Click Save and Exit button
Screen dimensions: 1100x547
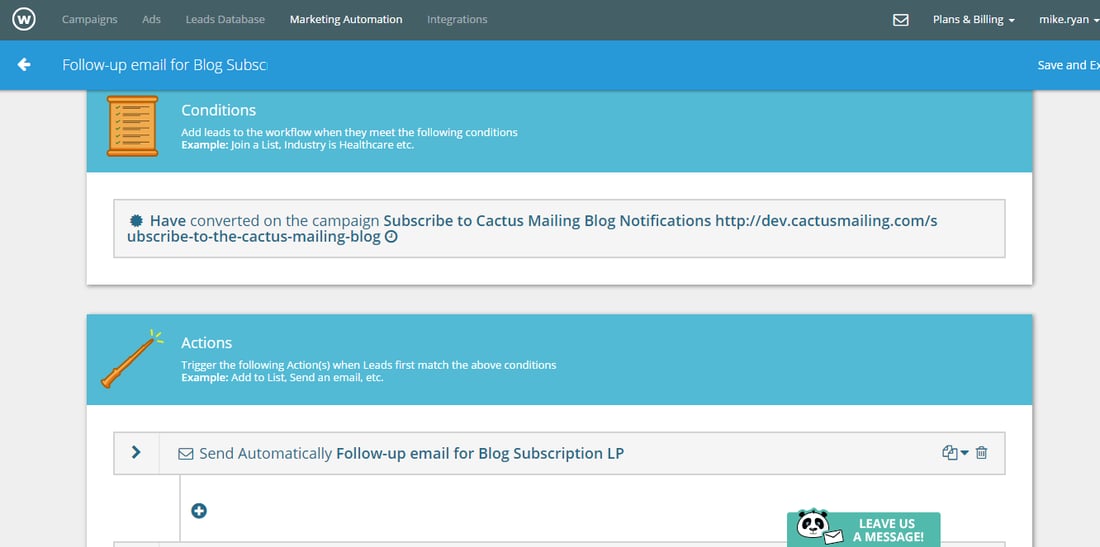pyautogui.click(x=1068, y=65)
